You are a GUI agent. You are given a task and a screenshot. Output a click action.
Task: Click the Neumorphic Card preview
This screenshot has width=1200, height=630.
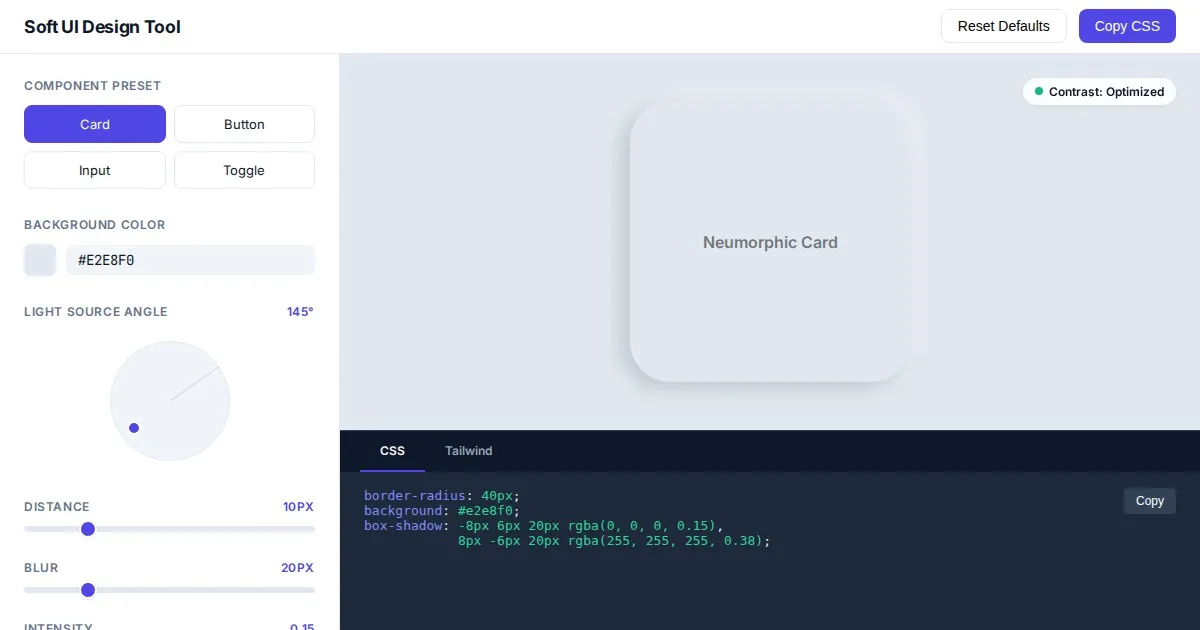770,242
